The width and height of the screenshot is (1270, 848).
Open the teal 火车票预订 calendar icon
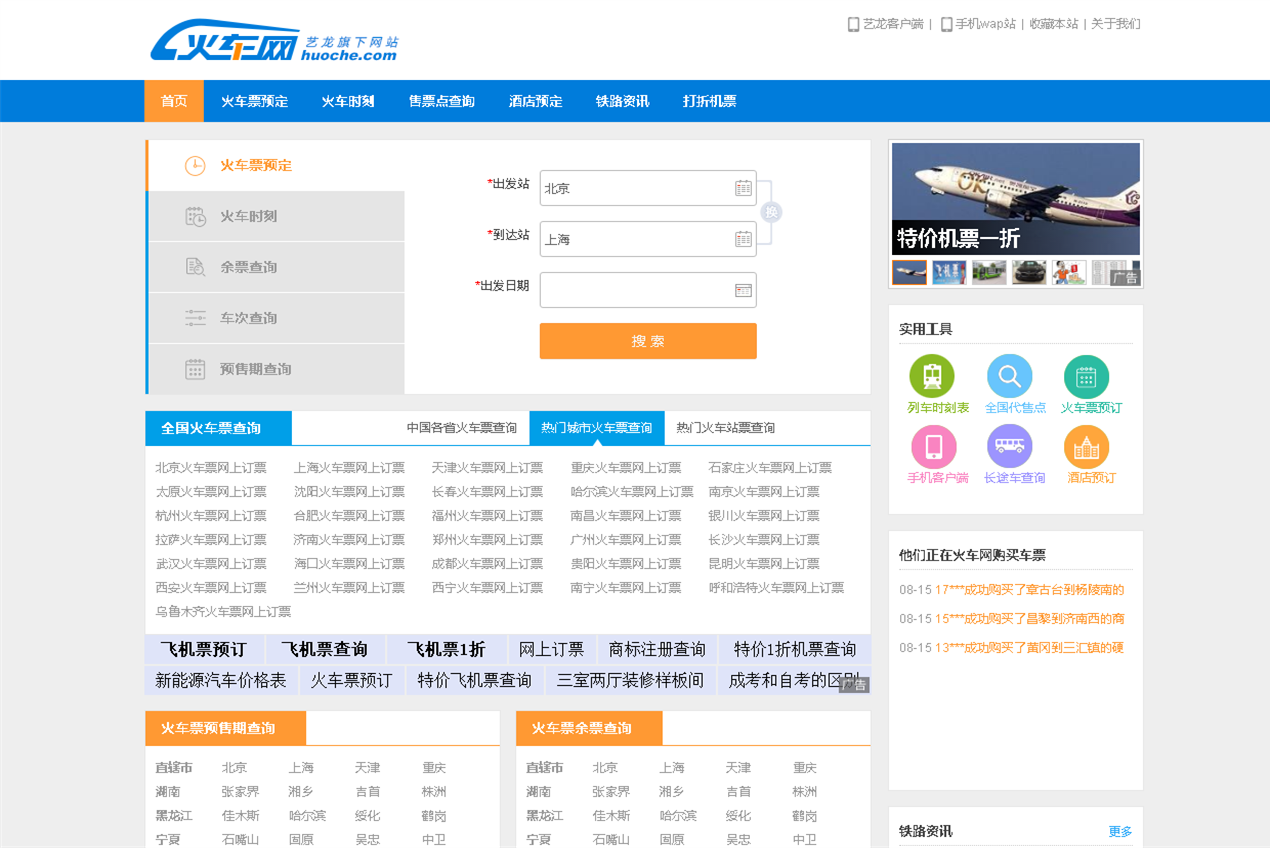pos(1086,377)
